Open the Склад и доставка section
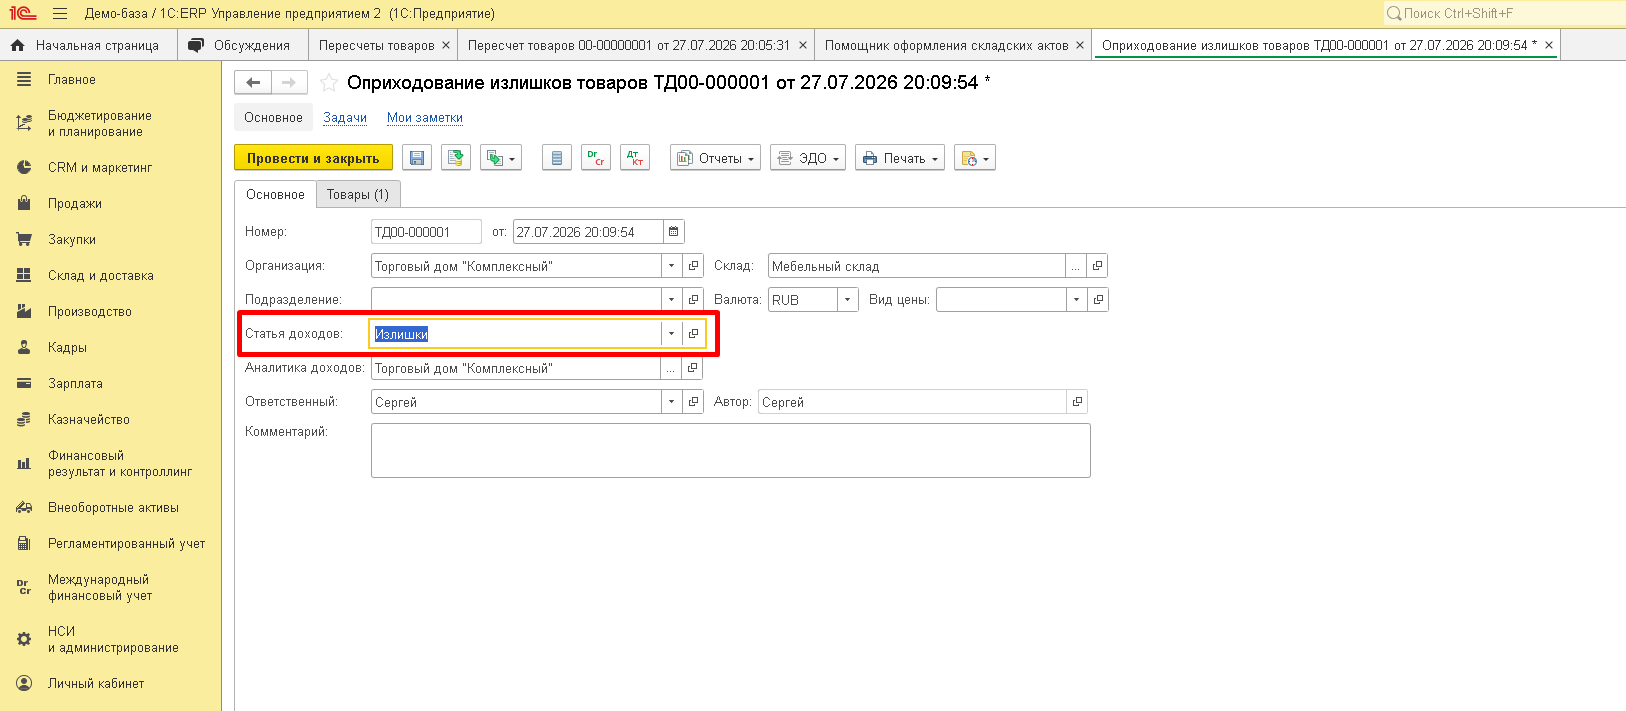This screenshot has height=711, width=1626. pos(101,275)
